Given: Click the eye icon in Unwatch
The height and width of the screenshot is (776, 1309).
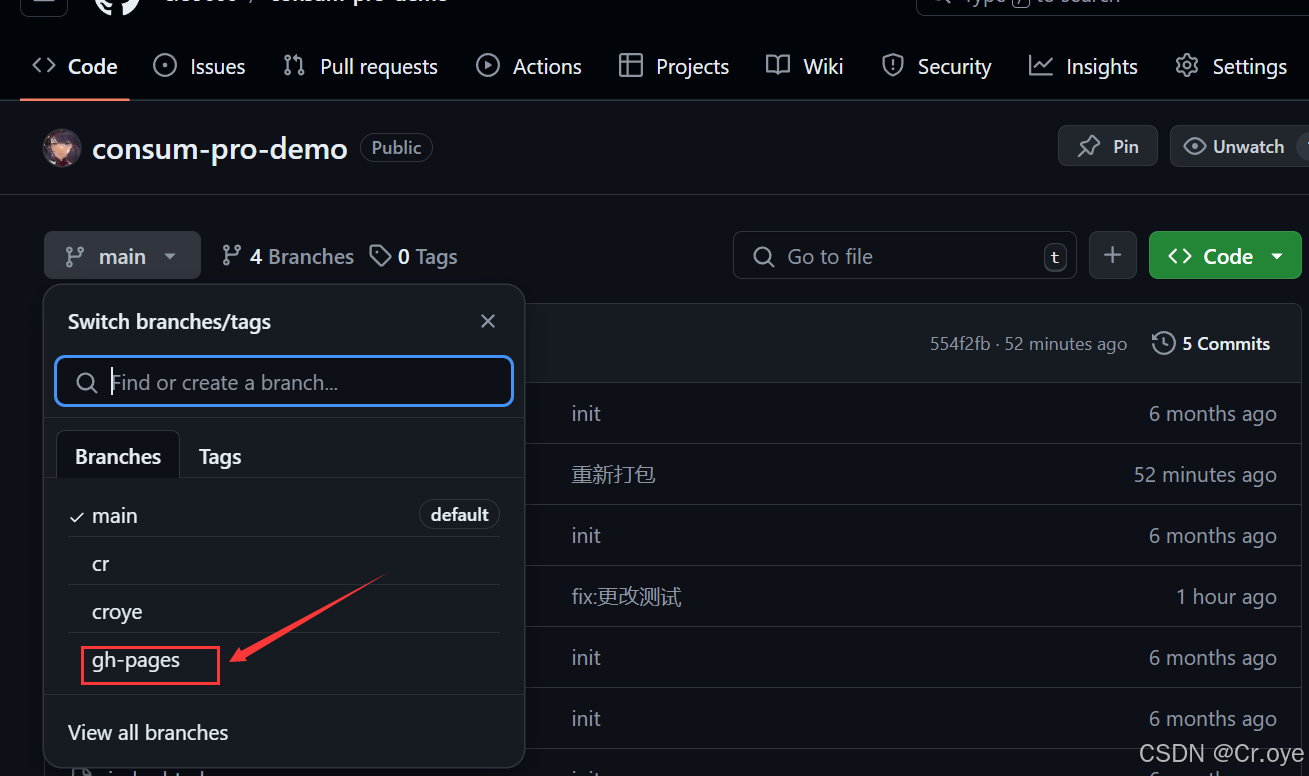Looking at the screenshot, I should (x=1194, y=146).
